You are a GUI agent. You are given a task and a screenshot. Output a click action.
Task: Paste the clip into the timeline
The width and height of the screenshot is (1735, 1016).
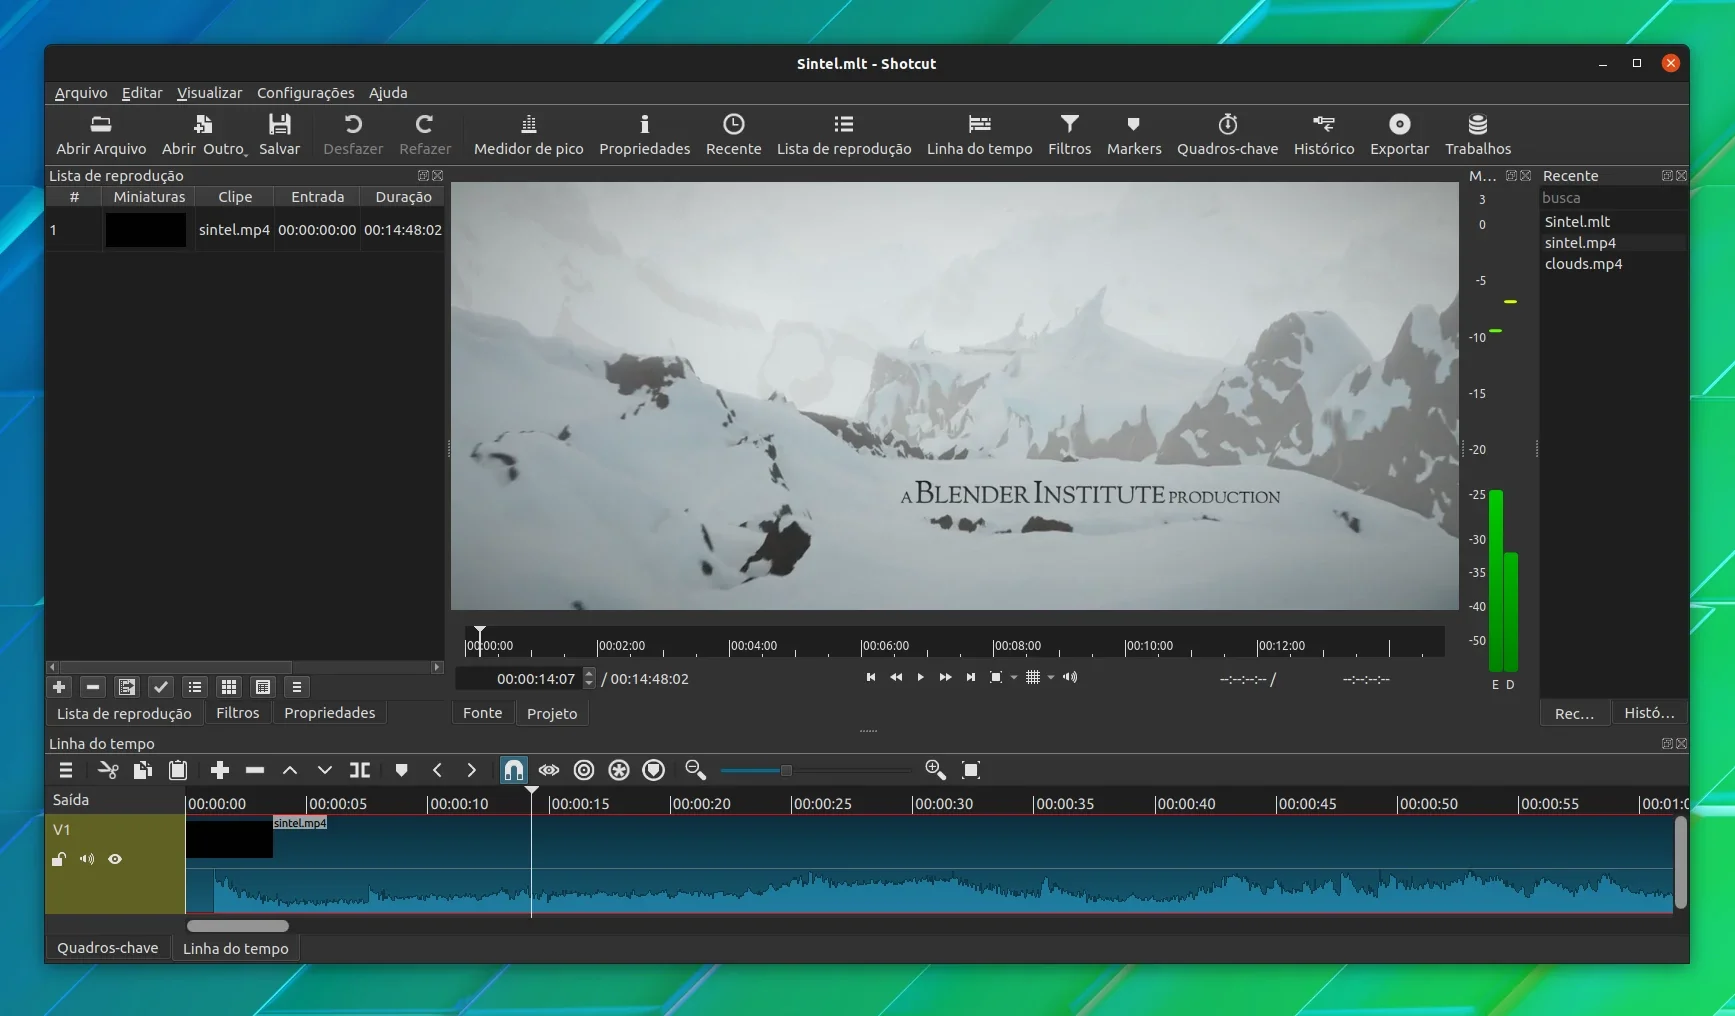click(178, 770)
